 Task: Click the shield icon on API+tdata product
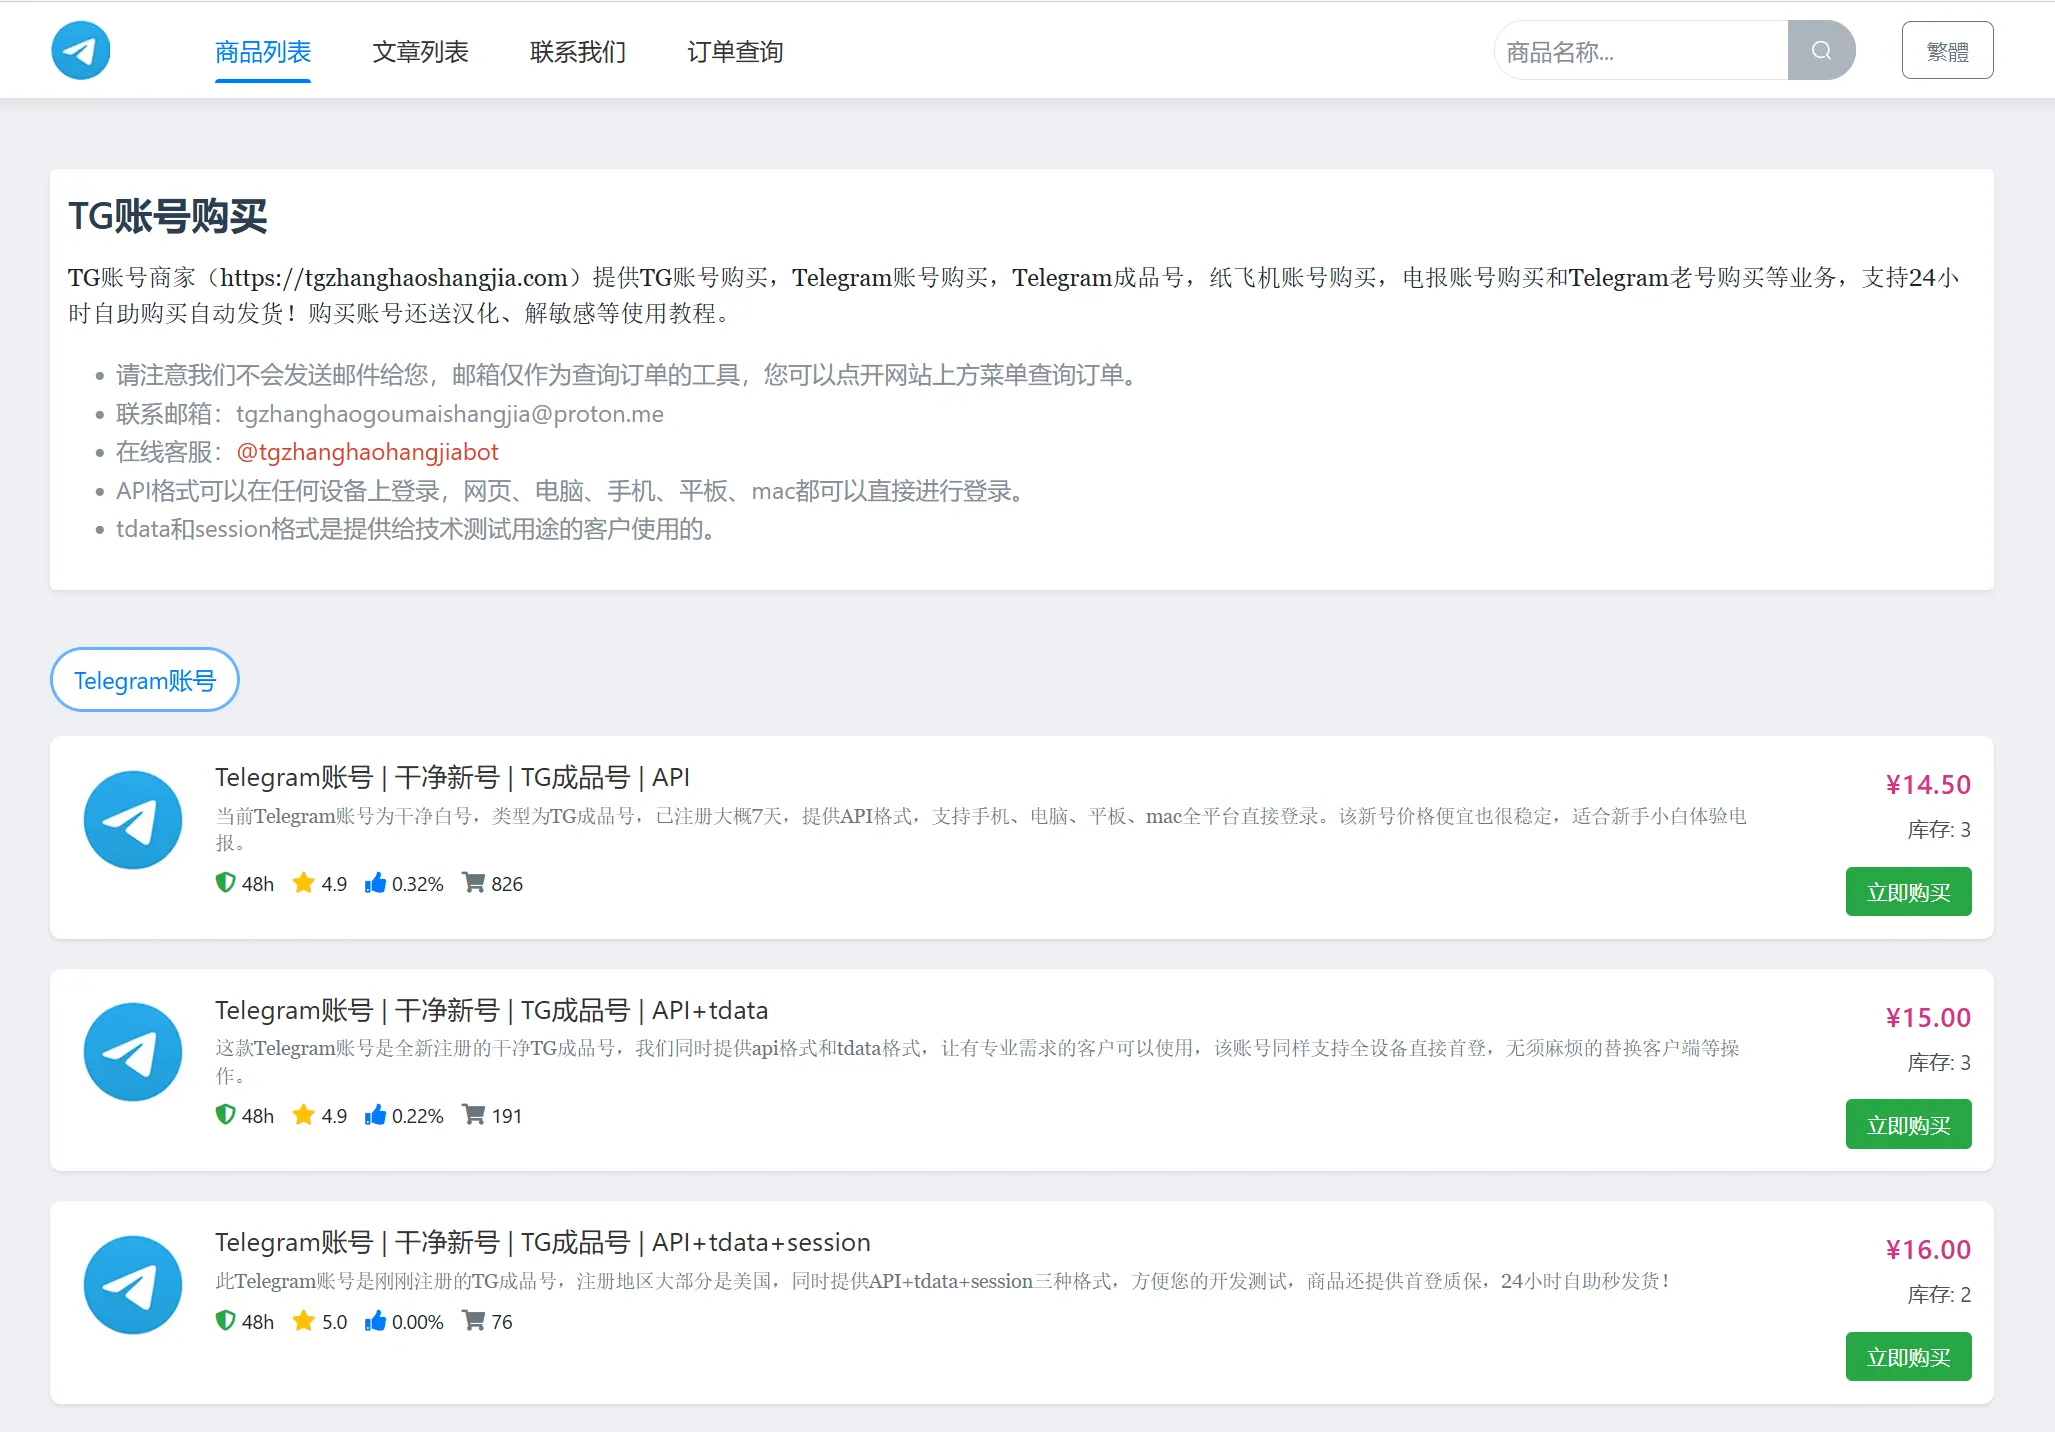coord(225,1116)
